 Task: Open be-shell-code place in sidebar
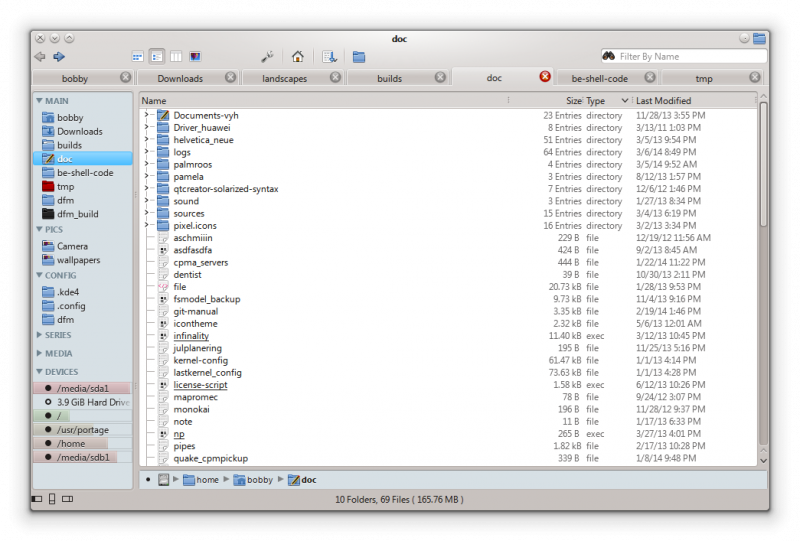click(x=83, y=173)
